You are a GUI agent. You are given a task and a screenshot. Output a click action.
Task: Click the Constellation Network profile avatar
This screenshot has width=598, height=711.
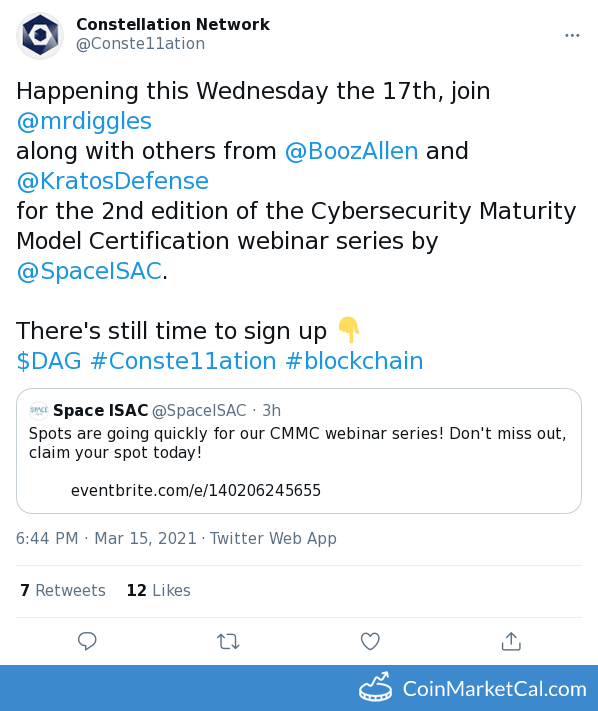[40, 35]
